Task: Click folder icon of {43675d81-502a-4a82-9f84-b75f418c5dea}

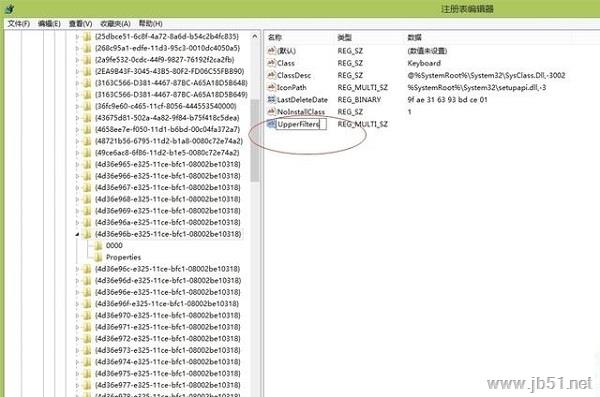Action: pos(87,118)
